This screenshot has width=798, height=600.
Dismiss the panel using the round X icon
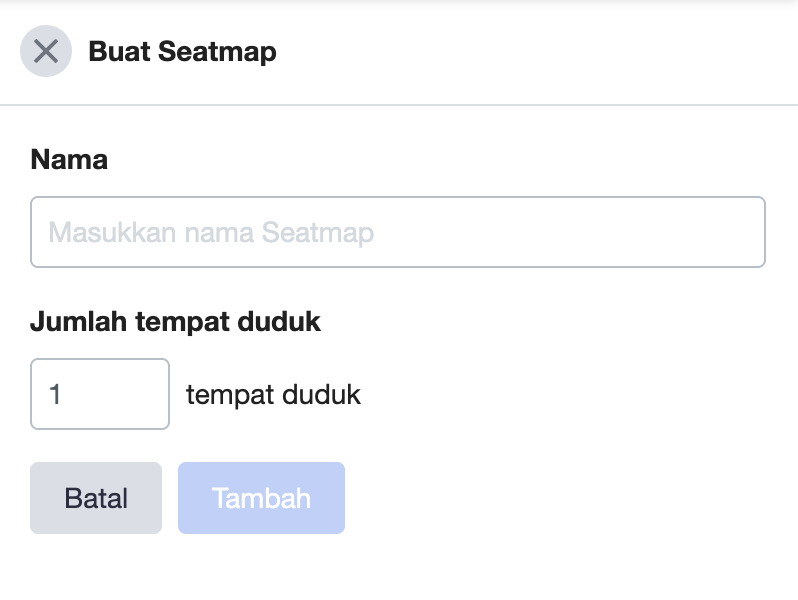click(46, 51)
